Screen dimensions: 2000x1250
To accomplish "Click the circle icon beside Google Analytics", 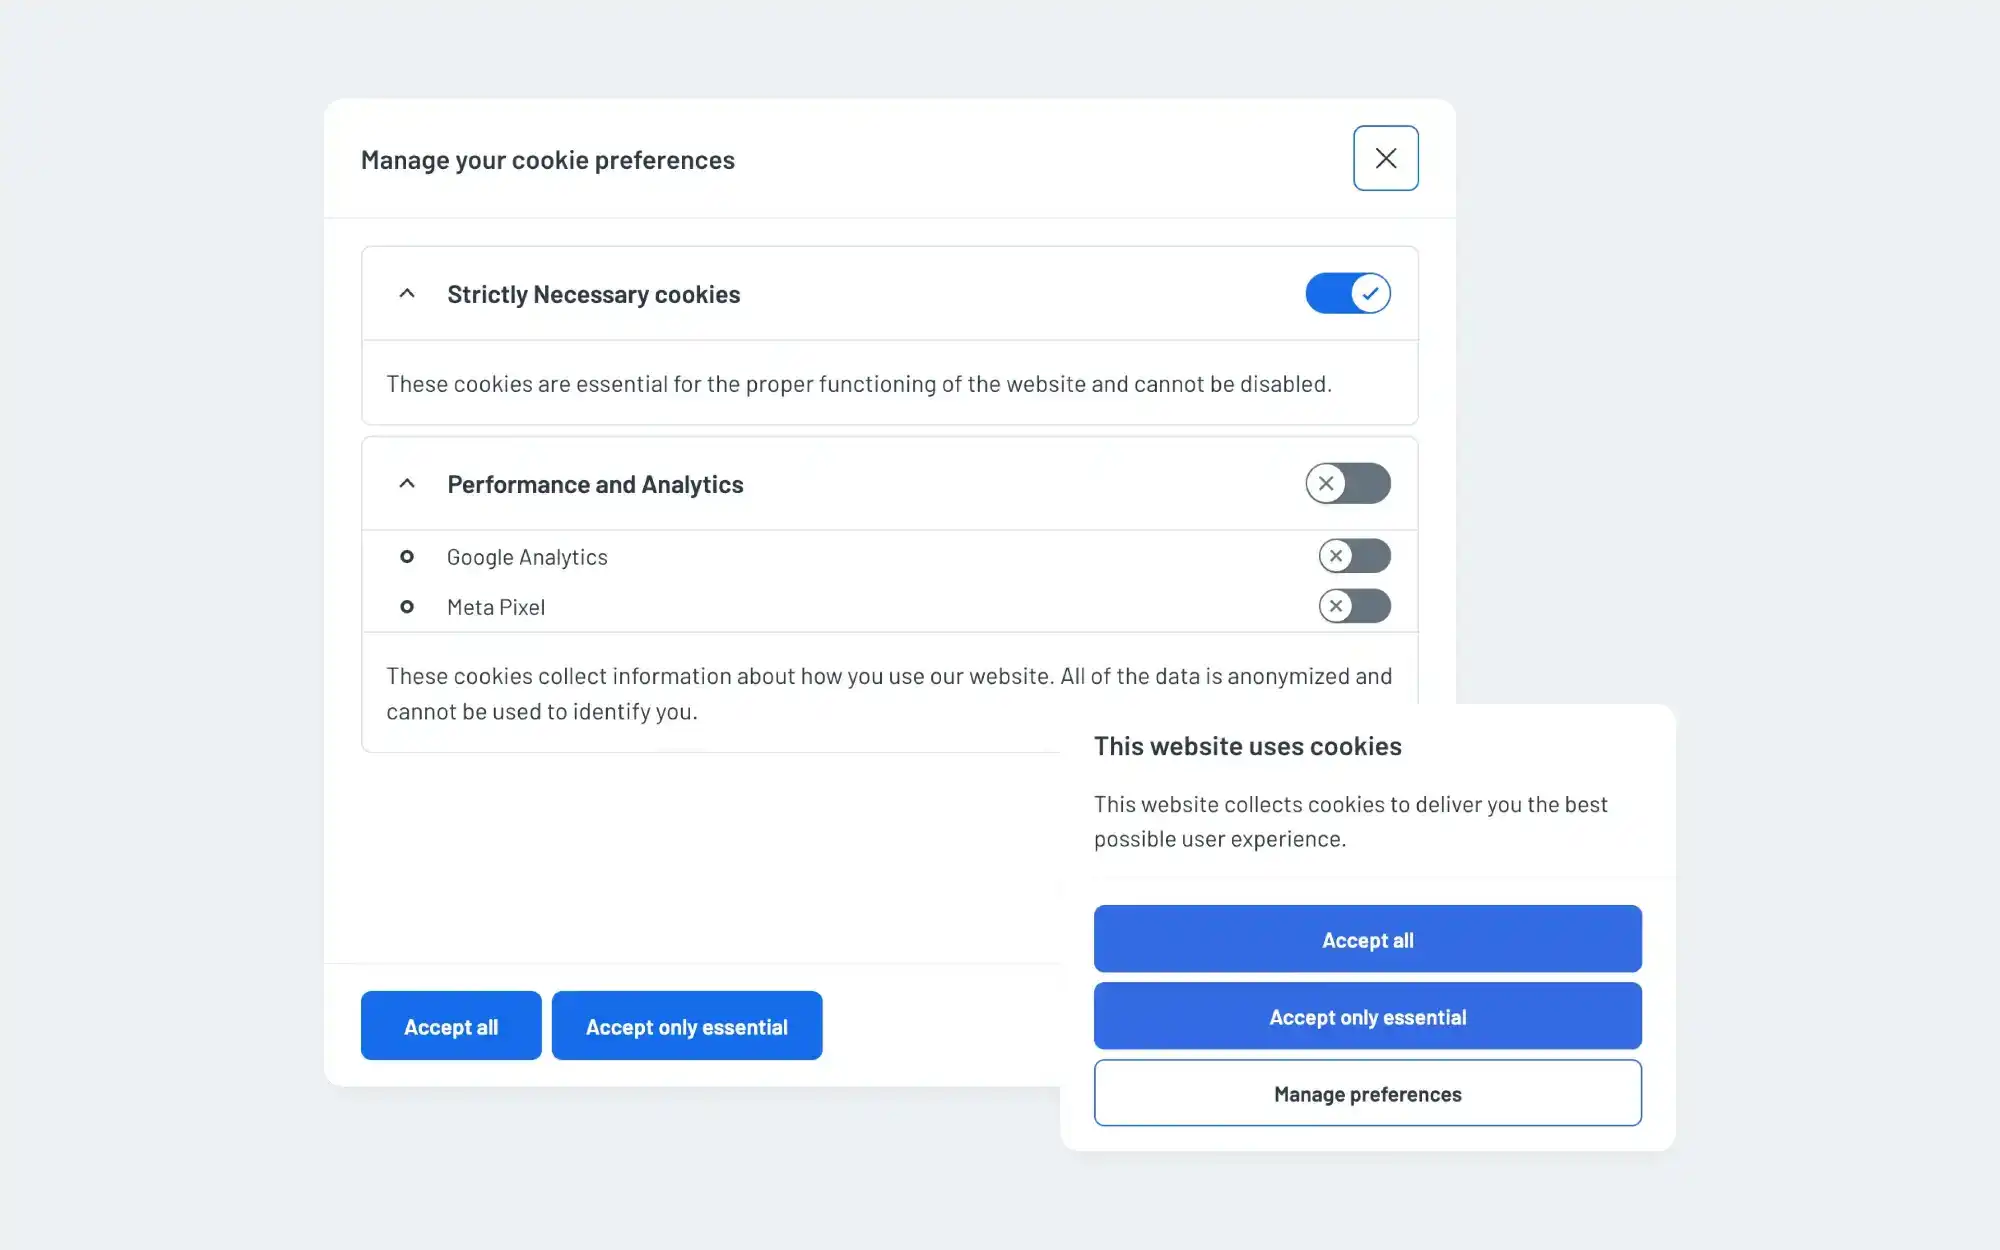I will pyautogui.click(x=407, y=557).
